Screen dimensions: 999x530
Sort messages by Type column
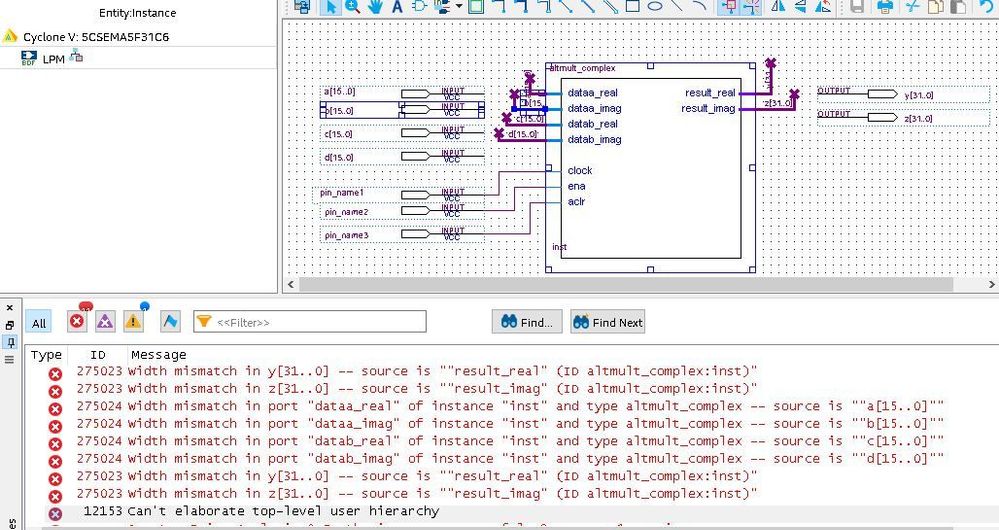point(47,355)
